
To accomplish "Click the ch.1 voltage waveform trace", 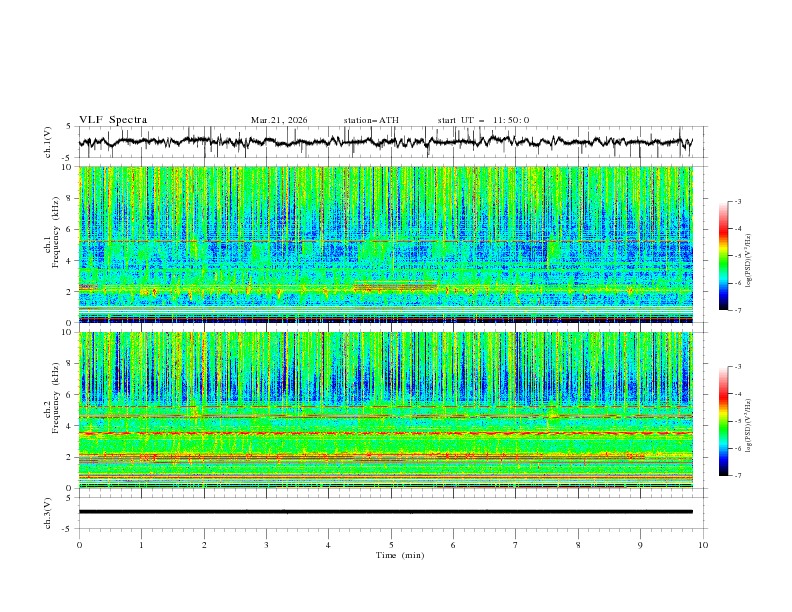I will (385, 142).
